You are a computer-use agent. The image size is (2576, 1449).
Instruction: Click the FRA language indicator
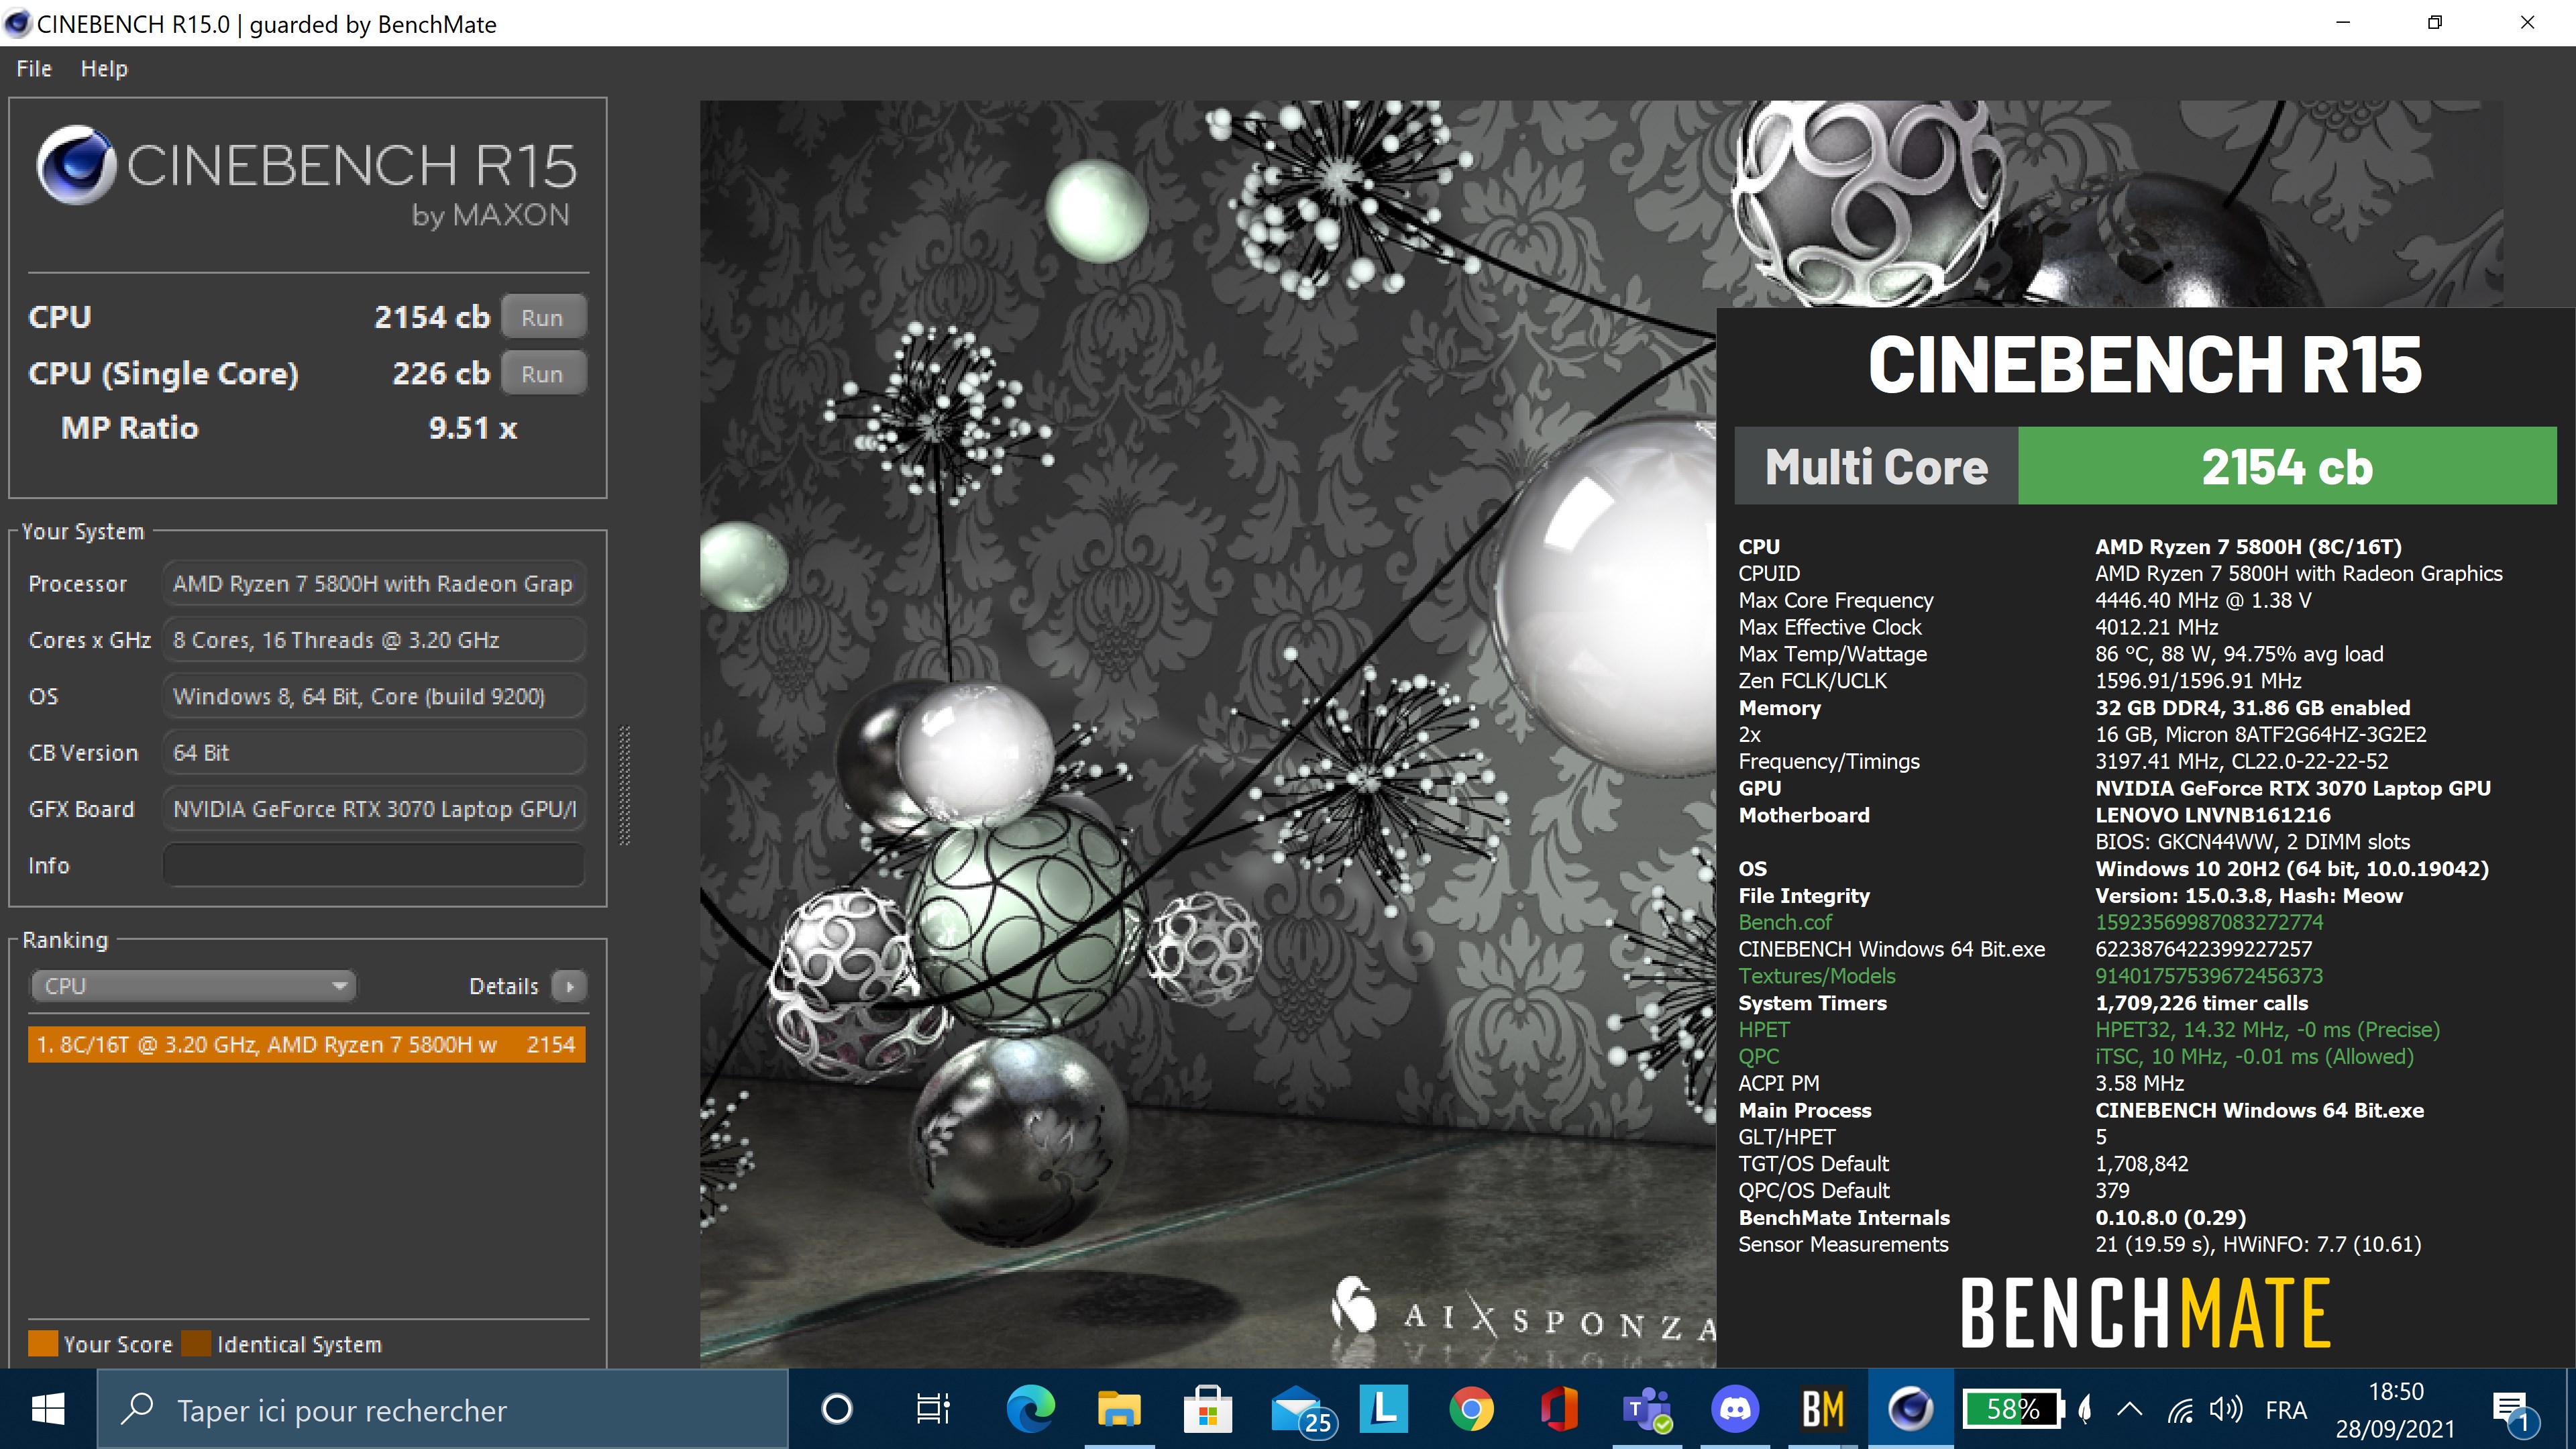[x=2286, y=1409]
